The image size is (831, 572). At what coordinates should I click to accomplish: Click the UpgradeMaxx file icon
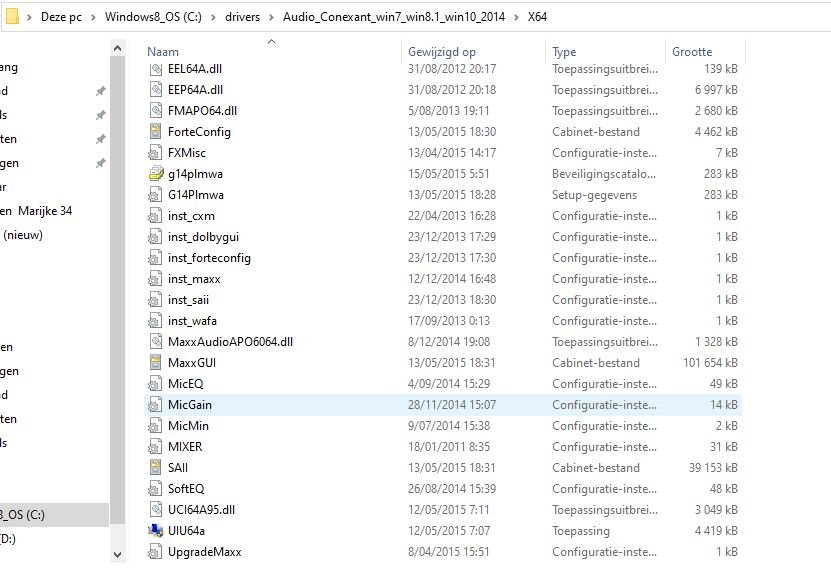point(155,552)
